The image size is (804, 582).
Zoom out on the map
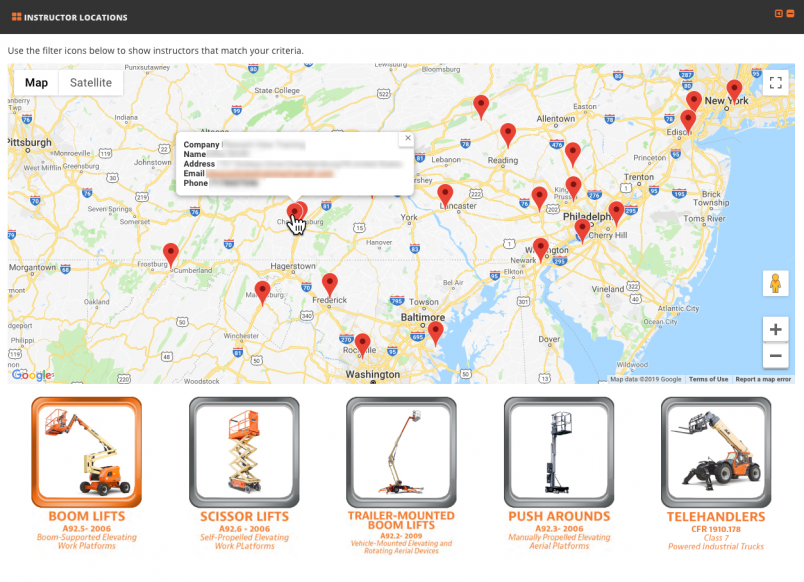click(775, 355)
